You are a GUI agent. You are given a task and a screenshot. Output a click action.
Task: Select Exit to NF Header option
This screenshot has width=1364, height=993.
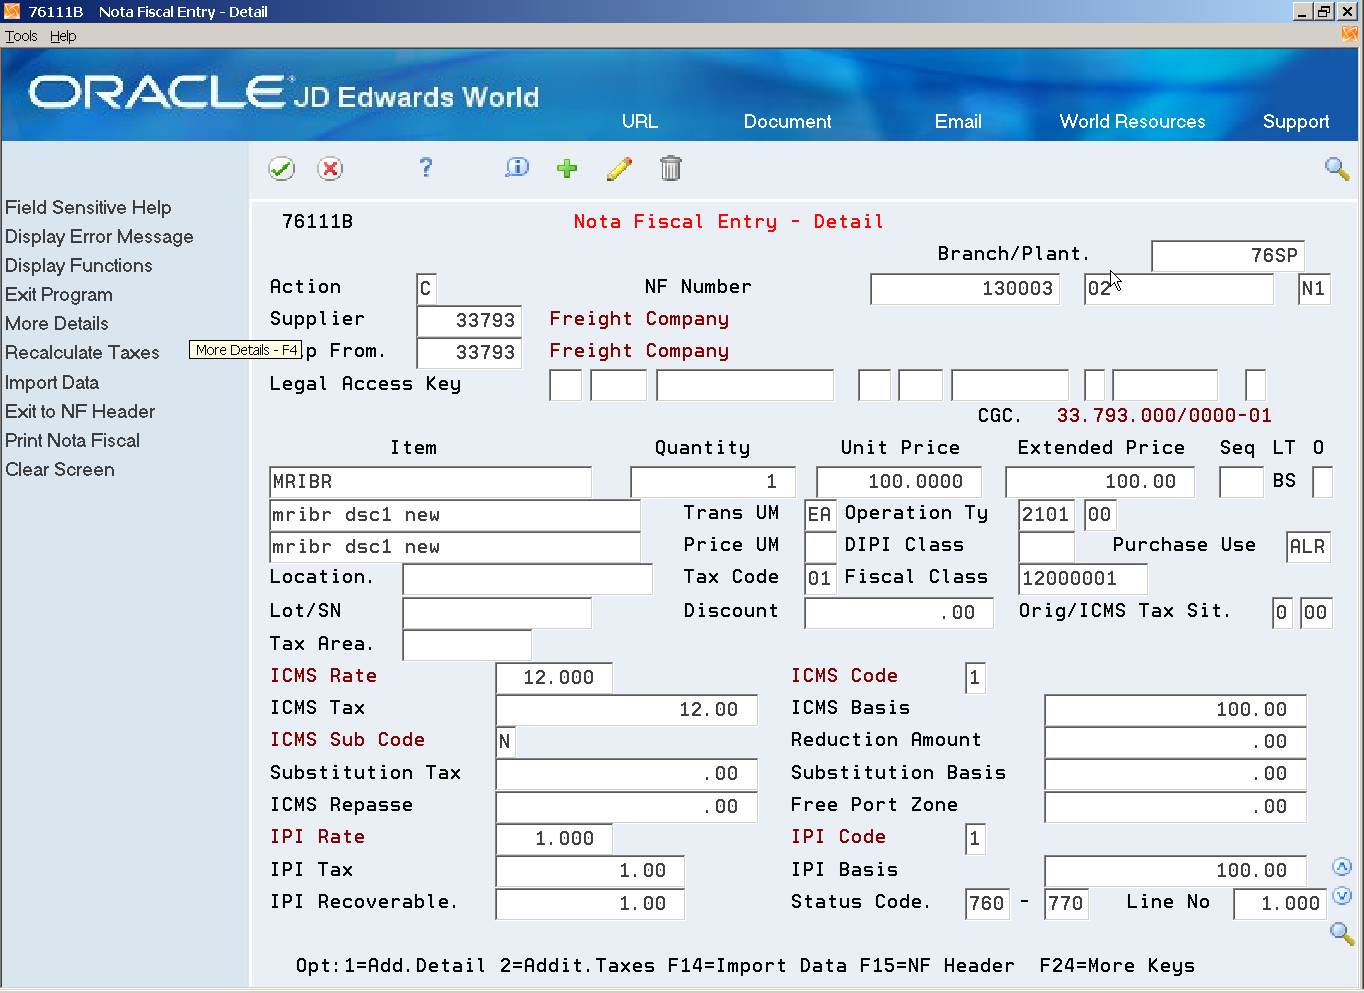[80, 412]
